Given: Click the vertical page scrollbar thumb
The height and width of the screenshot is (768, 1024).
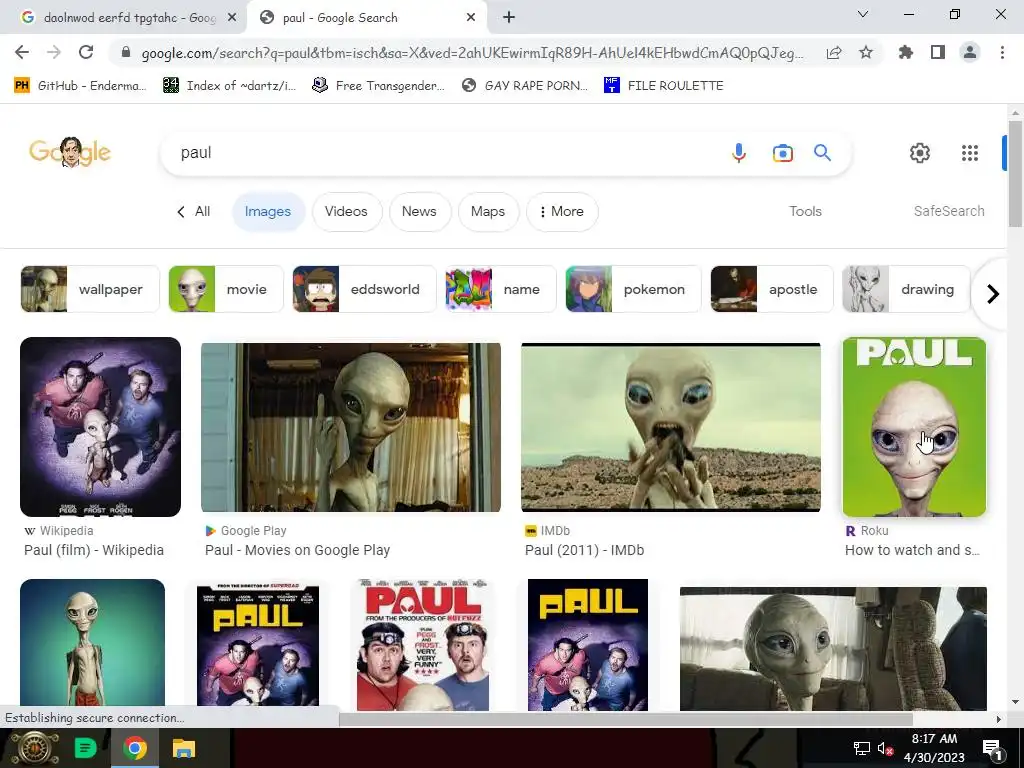Looking at the screenshot, I should pos(1015,174).
